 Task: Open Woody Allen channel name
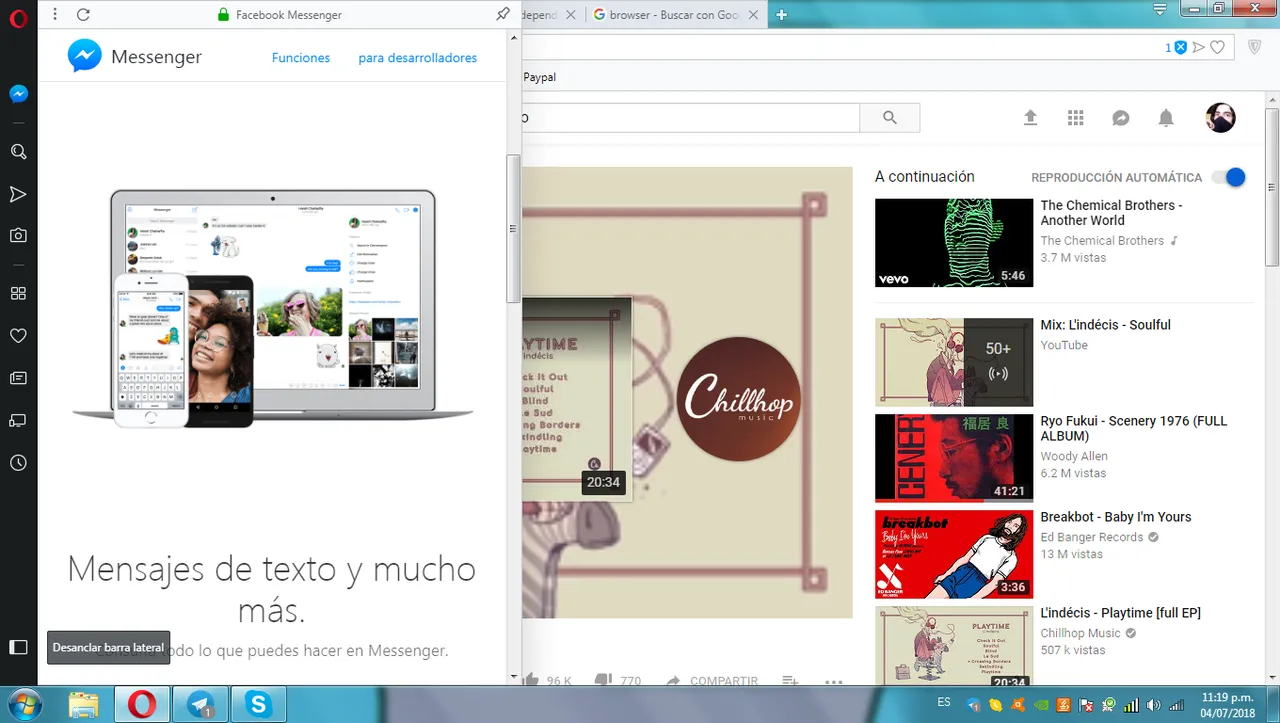tap(1074, 456)
